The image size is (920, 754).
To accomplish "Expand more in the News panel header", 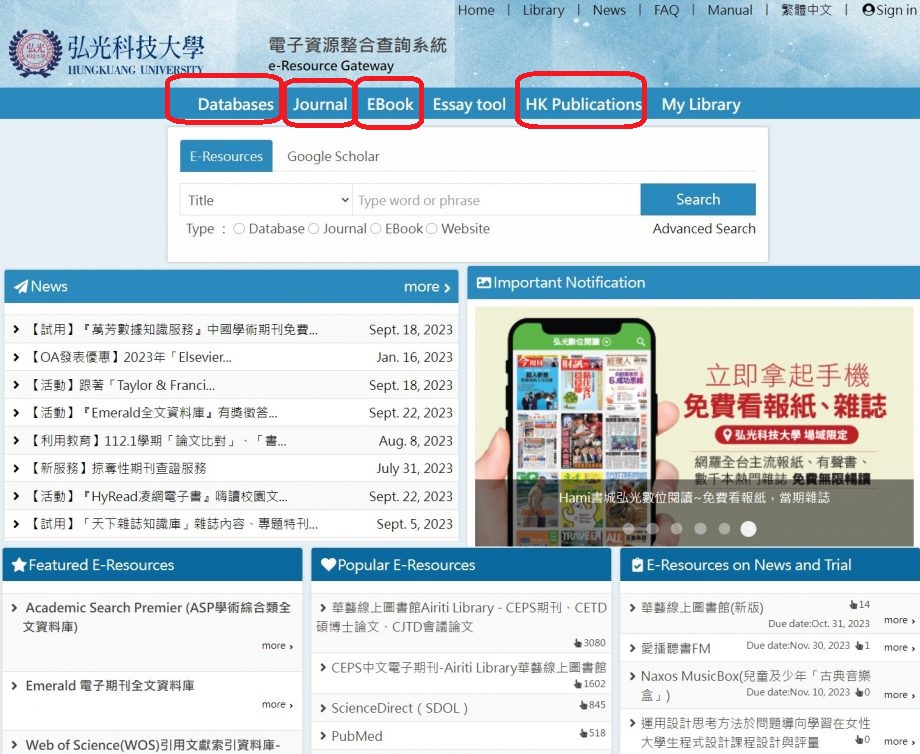I will click(x=427, y=287).
